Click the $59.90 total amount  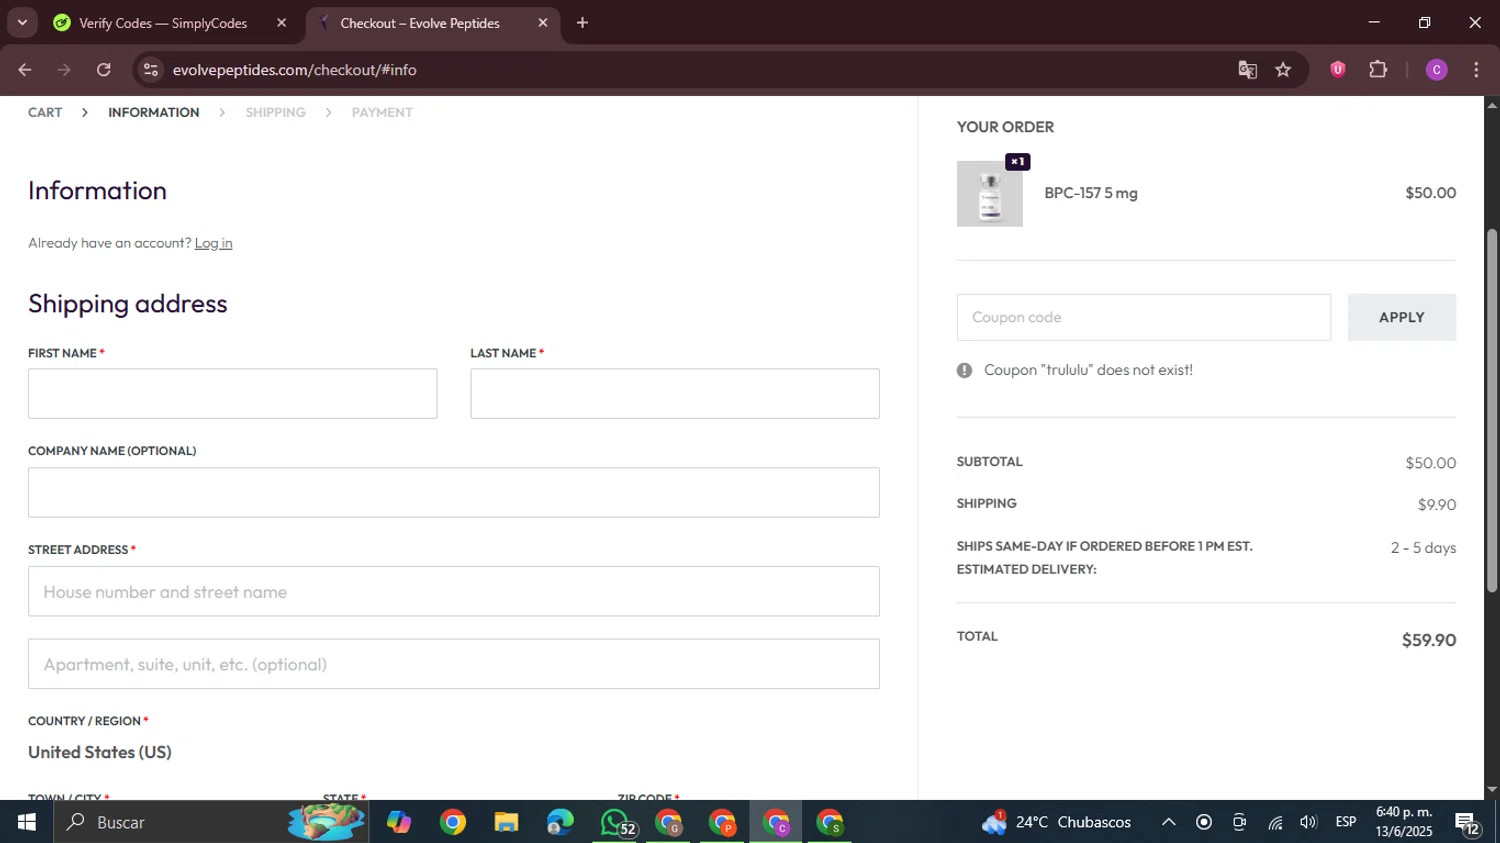1428,640
